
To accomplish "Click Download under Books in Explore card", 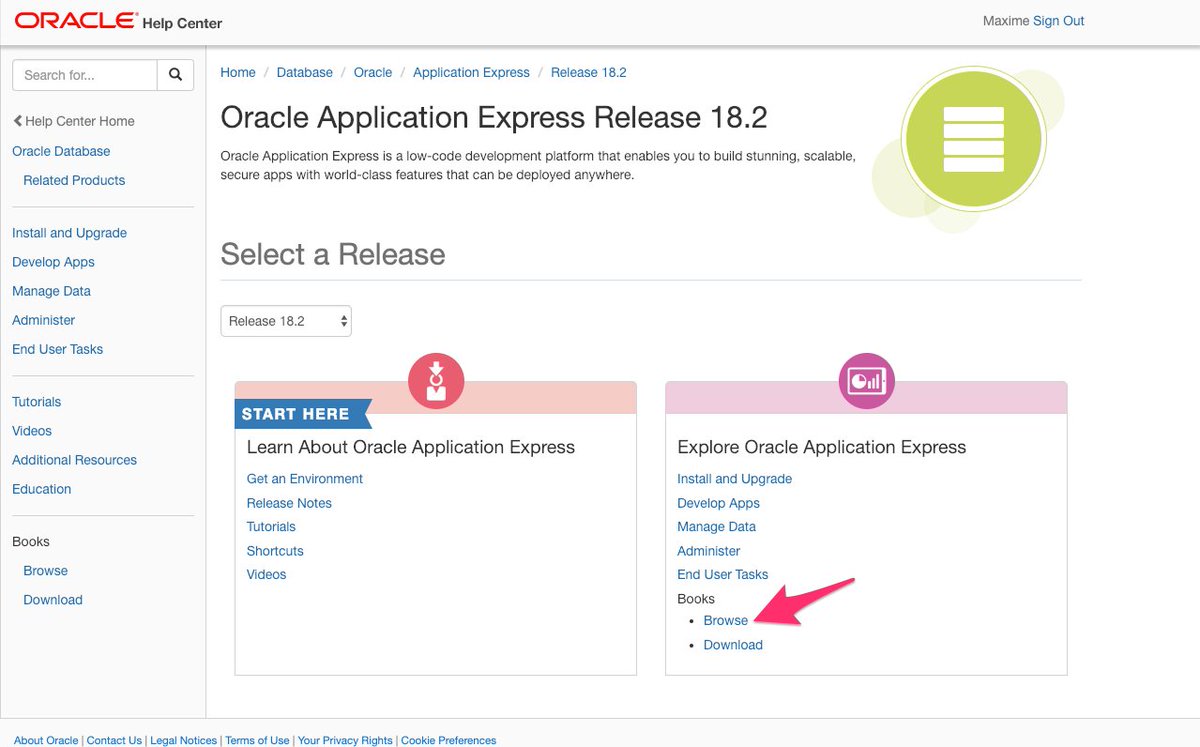I will tap(733, 645).
